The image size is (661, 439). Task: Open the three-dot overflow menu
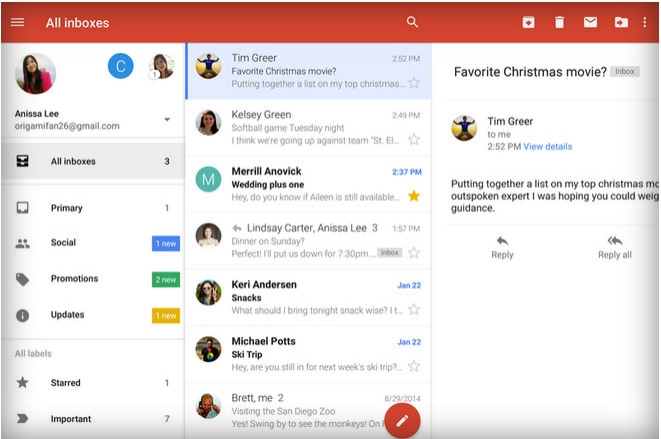645,22
